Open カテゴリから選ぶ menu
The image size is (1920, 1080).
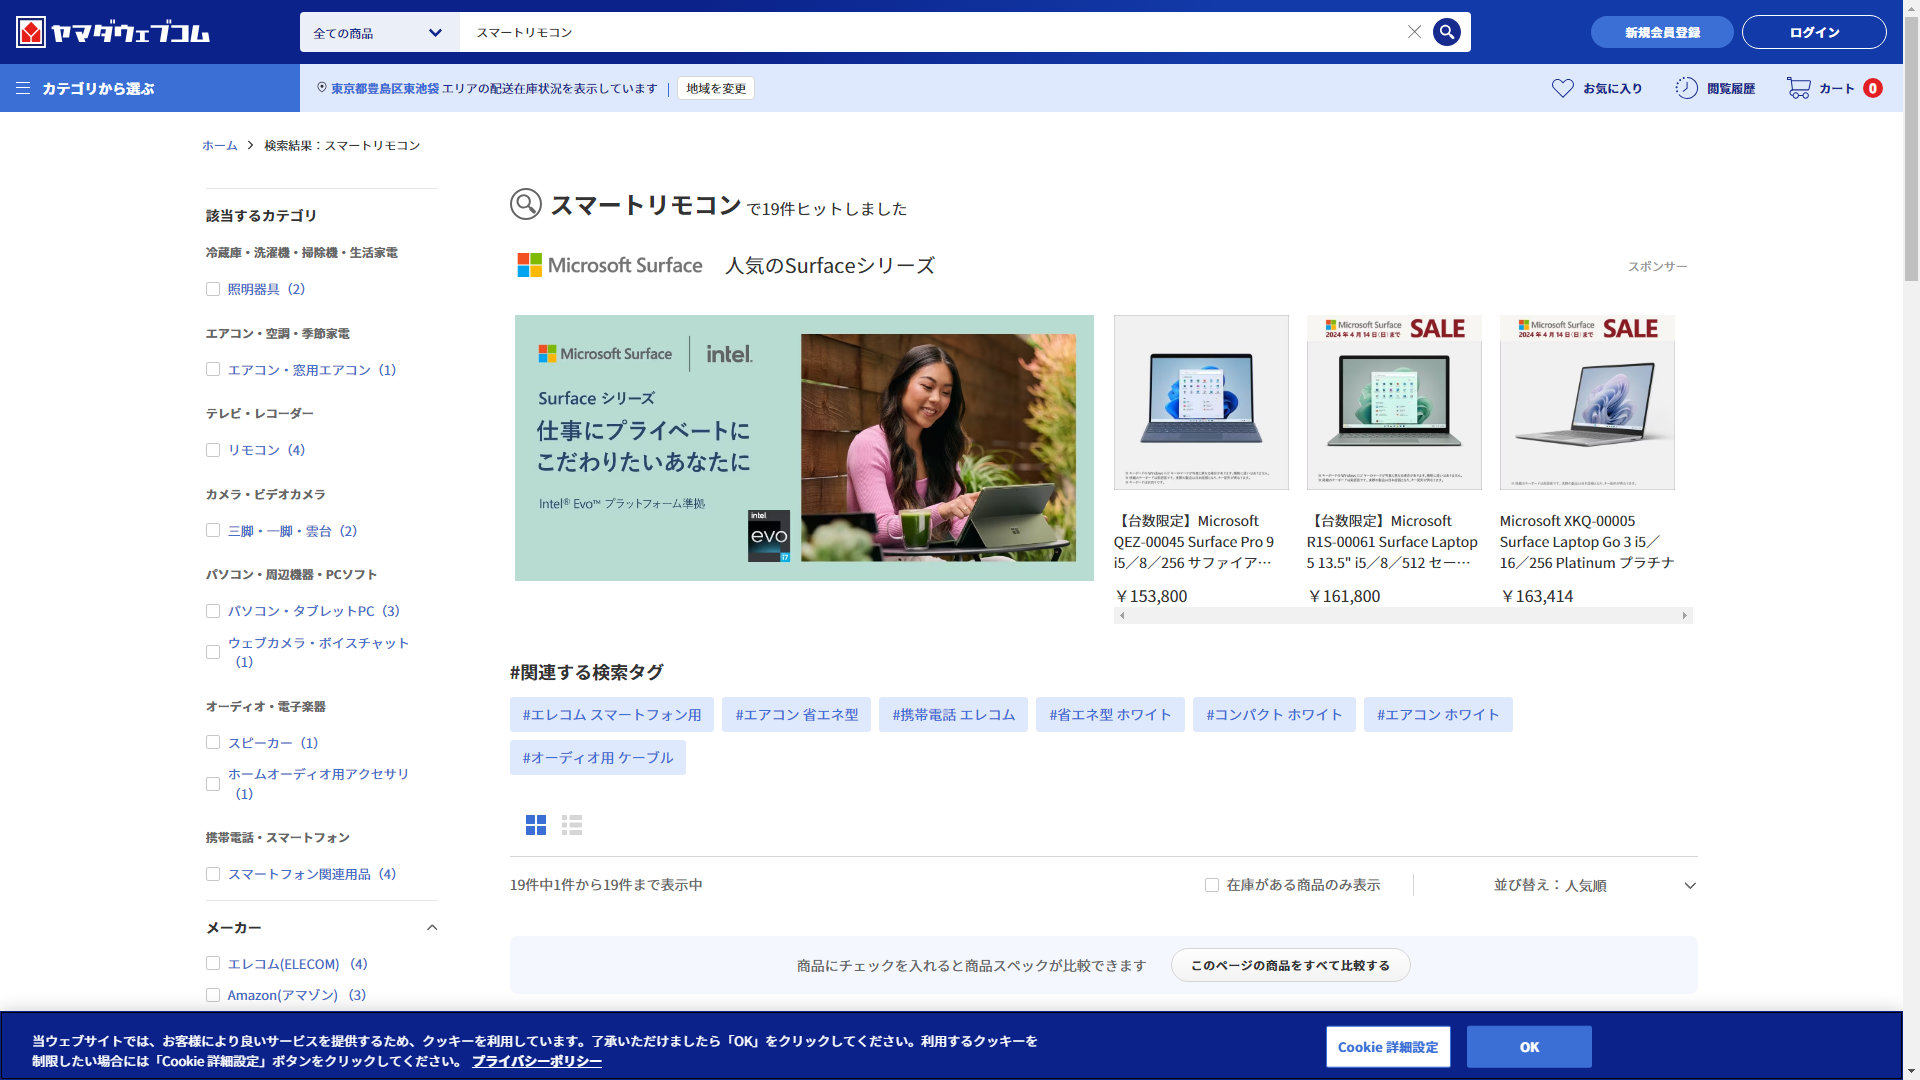pyautogui.click(x=85, y=88)
